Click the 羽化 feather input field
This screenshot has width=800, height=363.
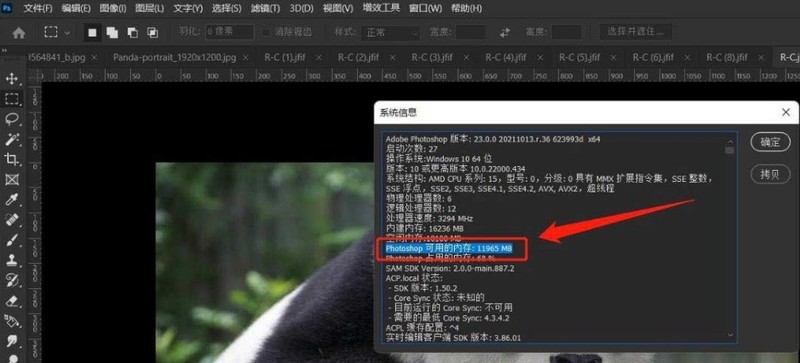[x=230, y=32]
